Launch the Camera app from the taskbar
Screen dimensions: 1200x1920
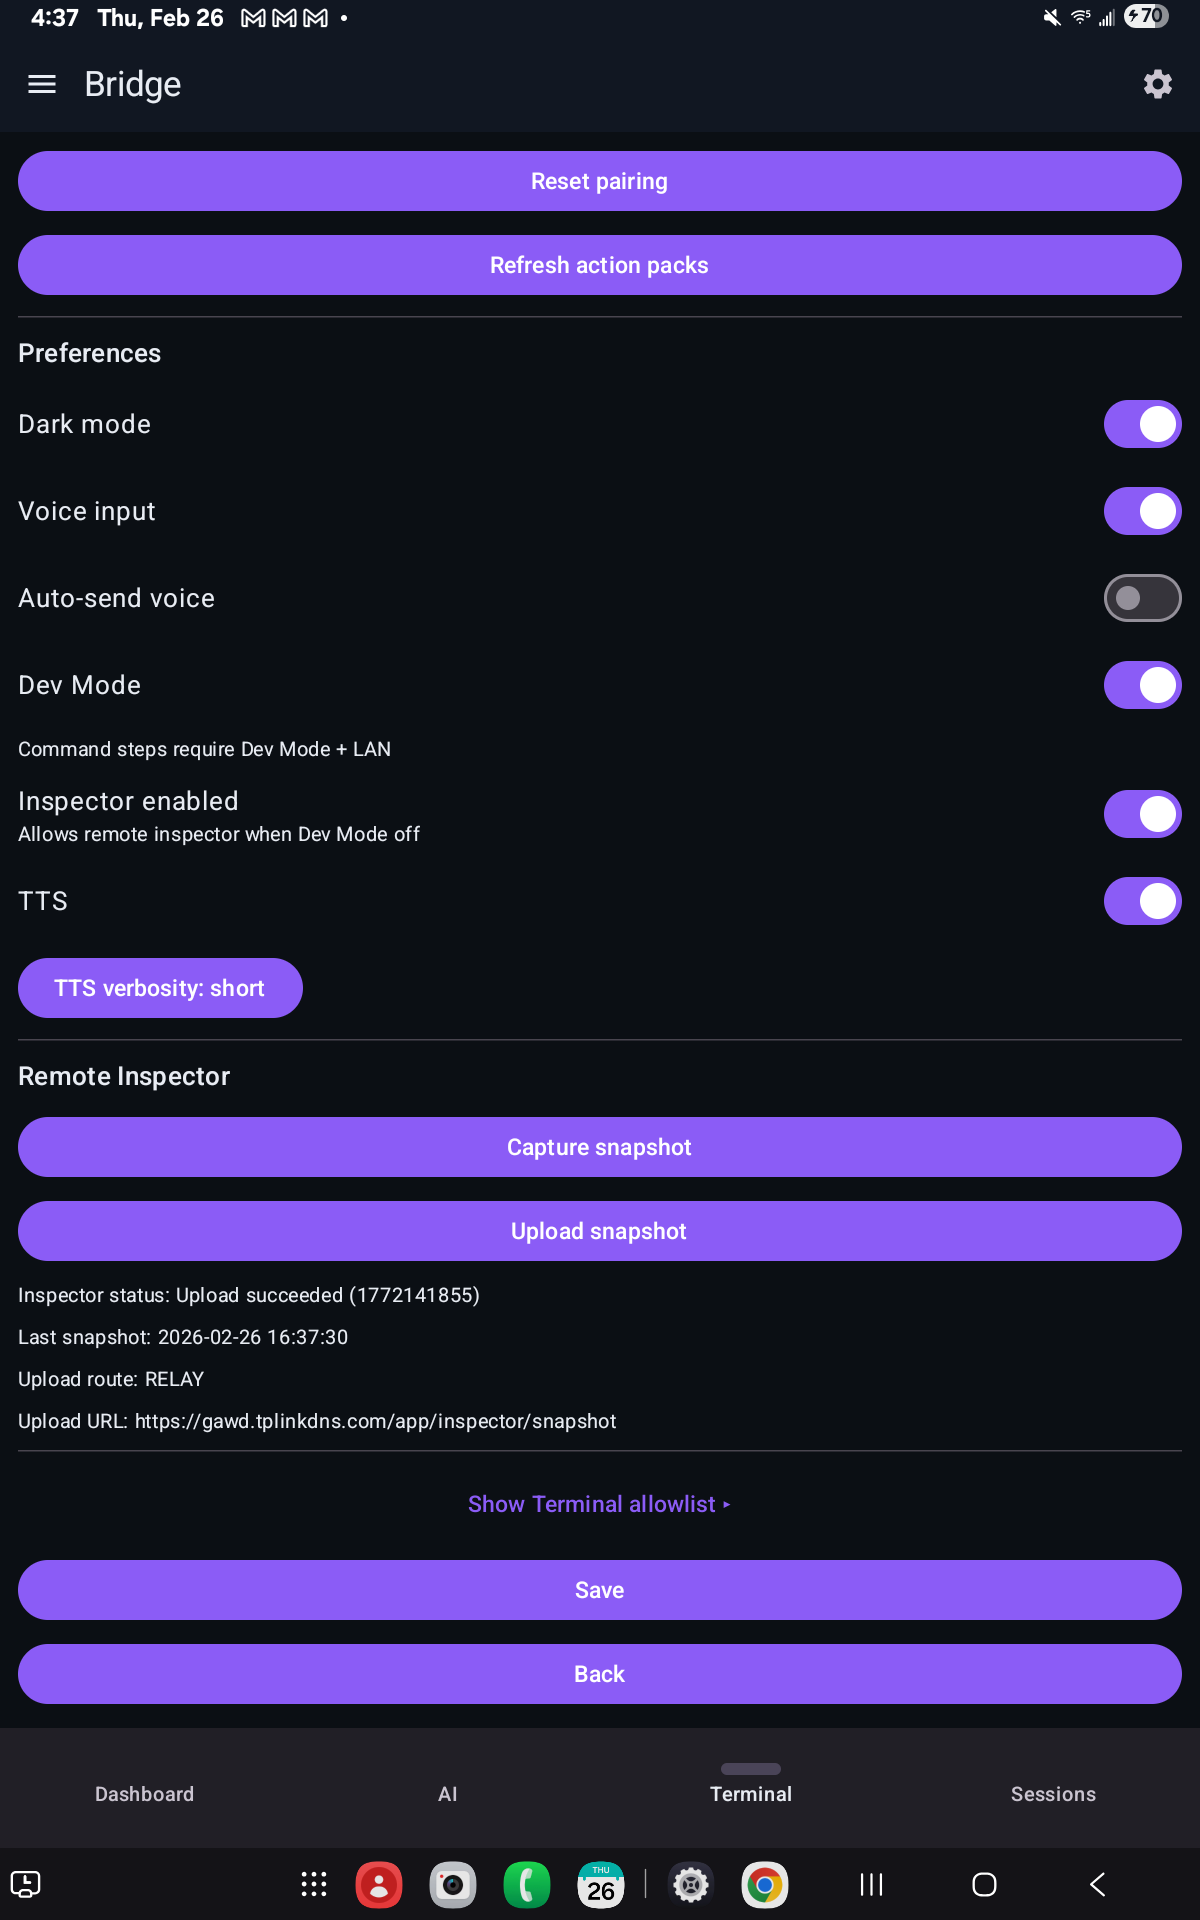click(x=453, y=1885)
